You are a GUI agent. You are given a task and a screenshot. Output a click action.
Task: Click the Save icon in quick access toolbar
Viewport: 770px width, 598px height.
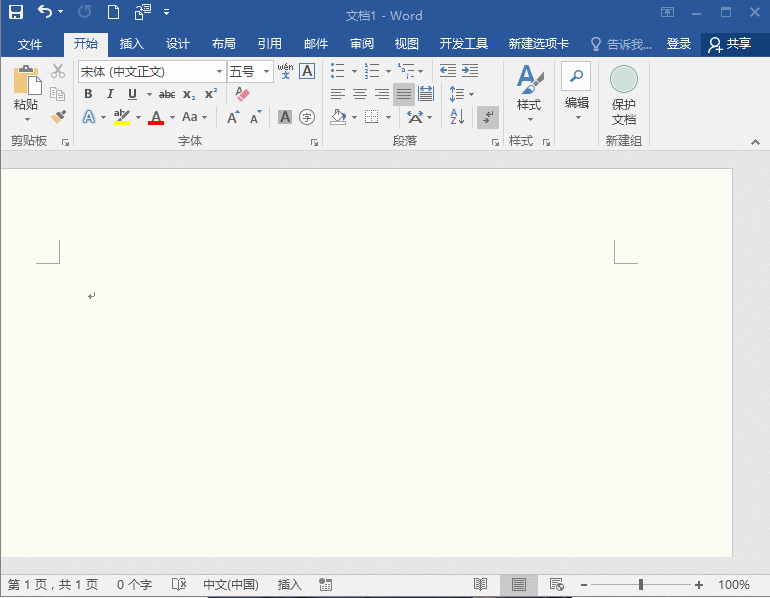pos(16,12)
